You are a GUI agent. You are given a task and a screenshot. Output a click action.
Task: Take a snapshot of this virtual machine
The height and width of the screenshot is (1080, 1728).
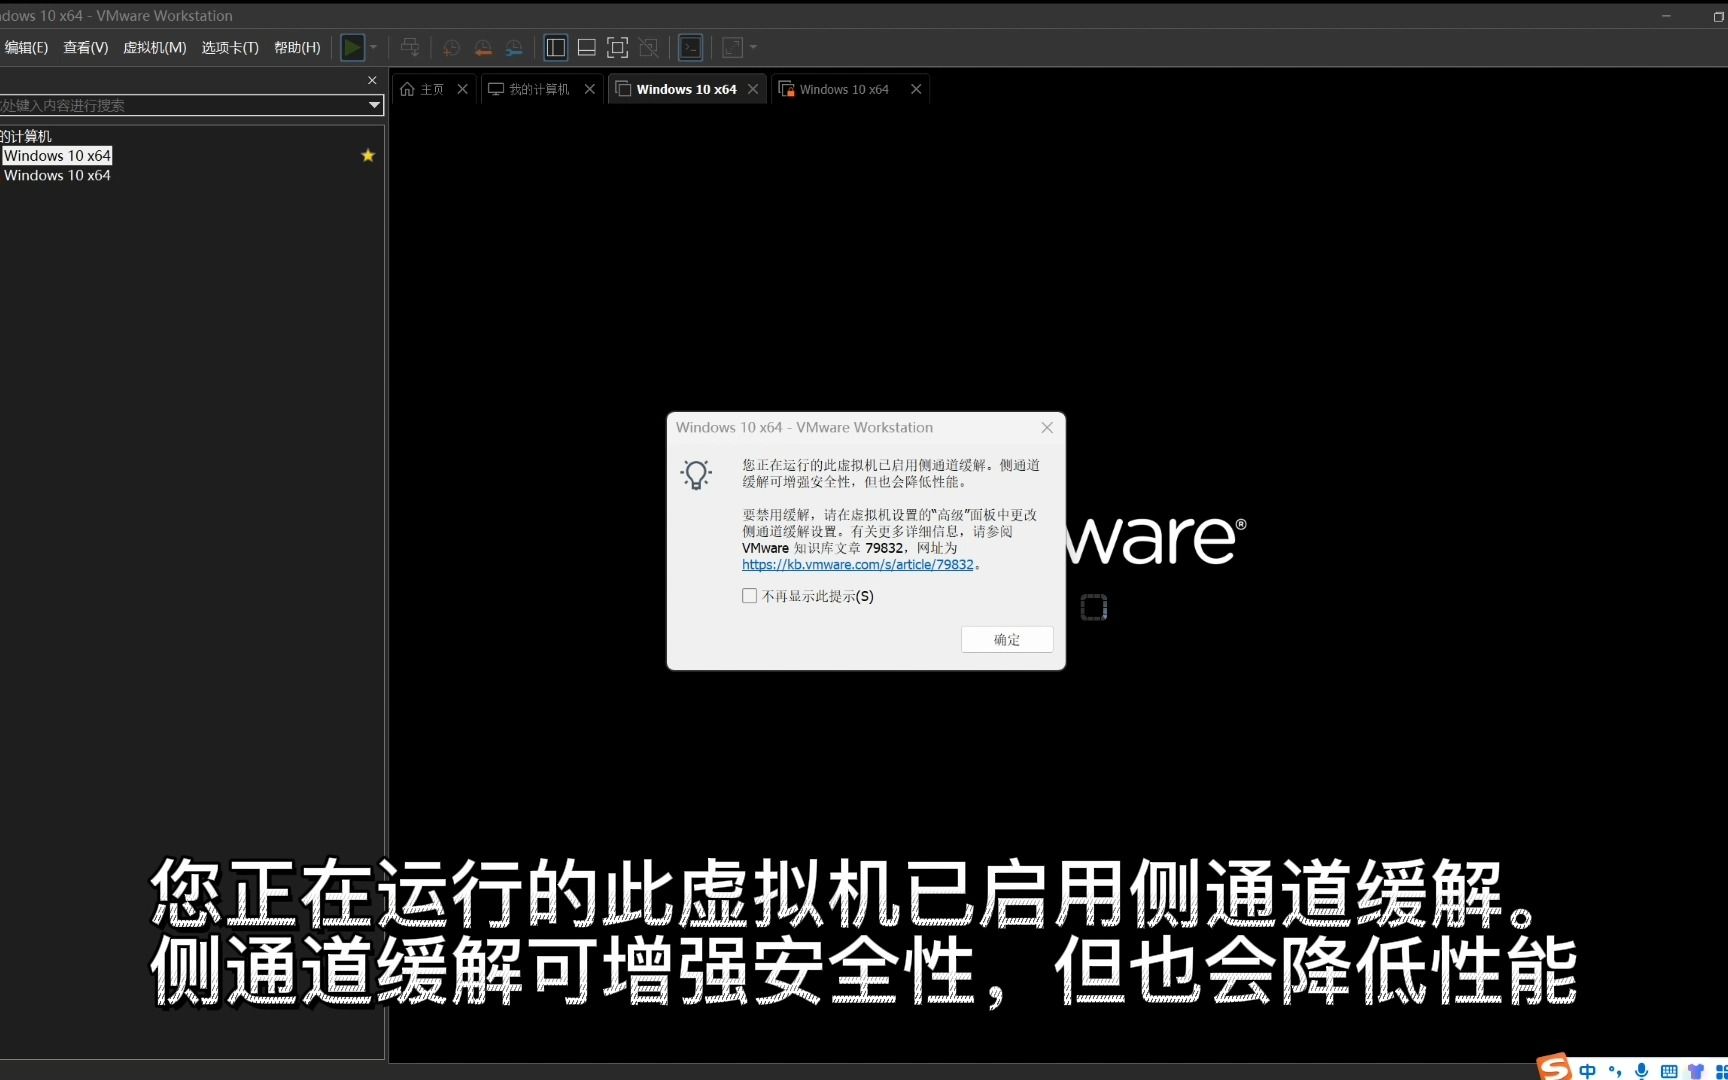point(451,47)
